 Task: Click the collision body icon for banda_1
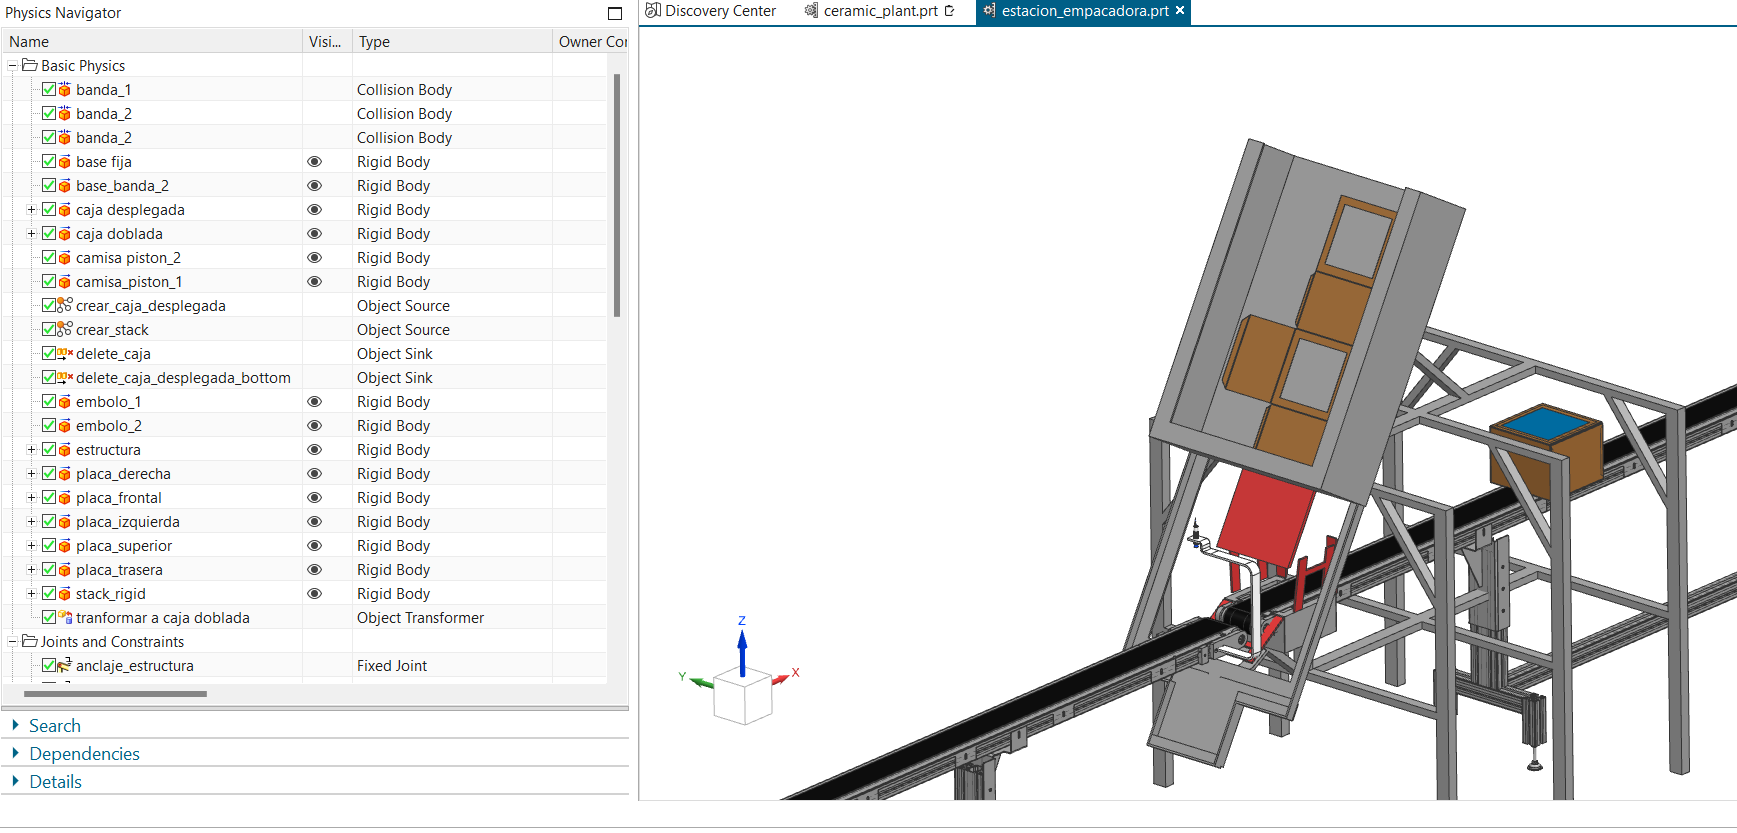tap(65, 89)
